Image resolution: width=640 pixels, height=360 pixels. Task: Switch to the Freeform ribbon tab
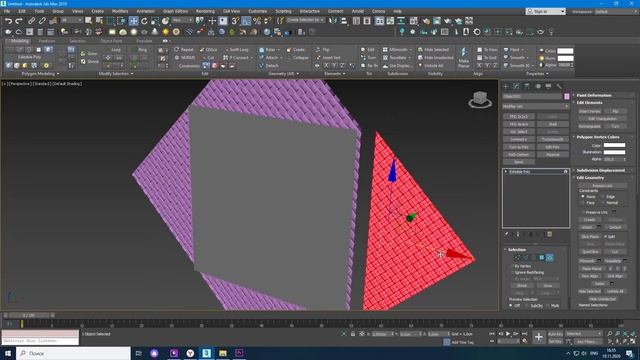tap(47, 41)
